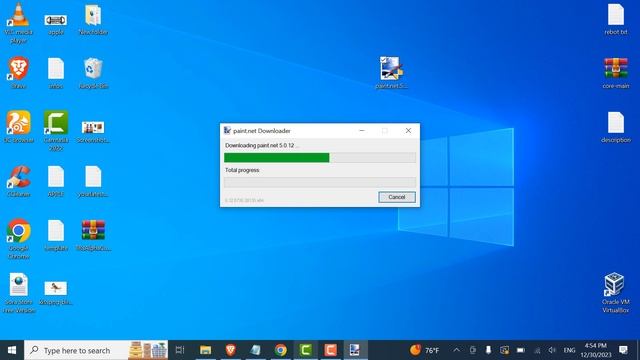Viewport: 640px width, 360px height.
Task: Select the bird image file at bottom left
Action: click(x=56, y=293)
